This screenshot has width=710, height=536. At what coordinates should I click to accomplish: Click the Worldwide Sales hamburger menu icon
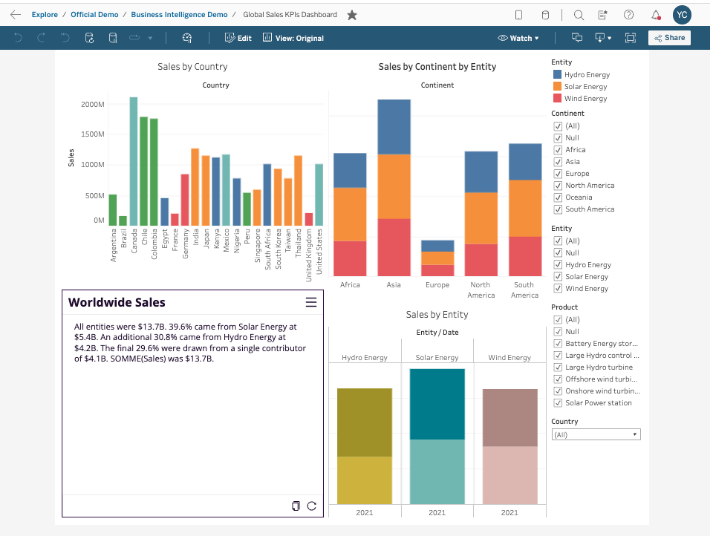click(311, 302)
